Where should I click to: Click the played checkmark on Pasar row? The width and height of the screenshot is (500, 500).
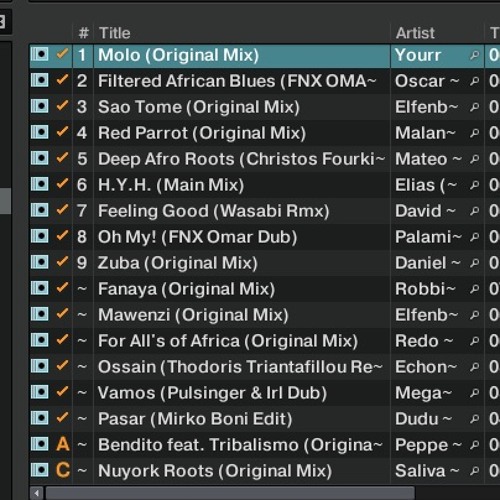[62, 418]
